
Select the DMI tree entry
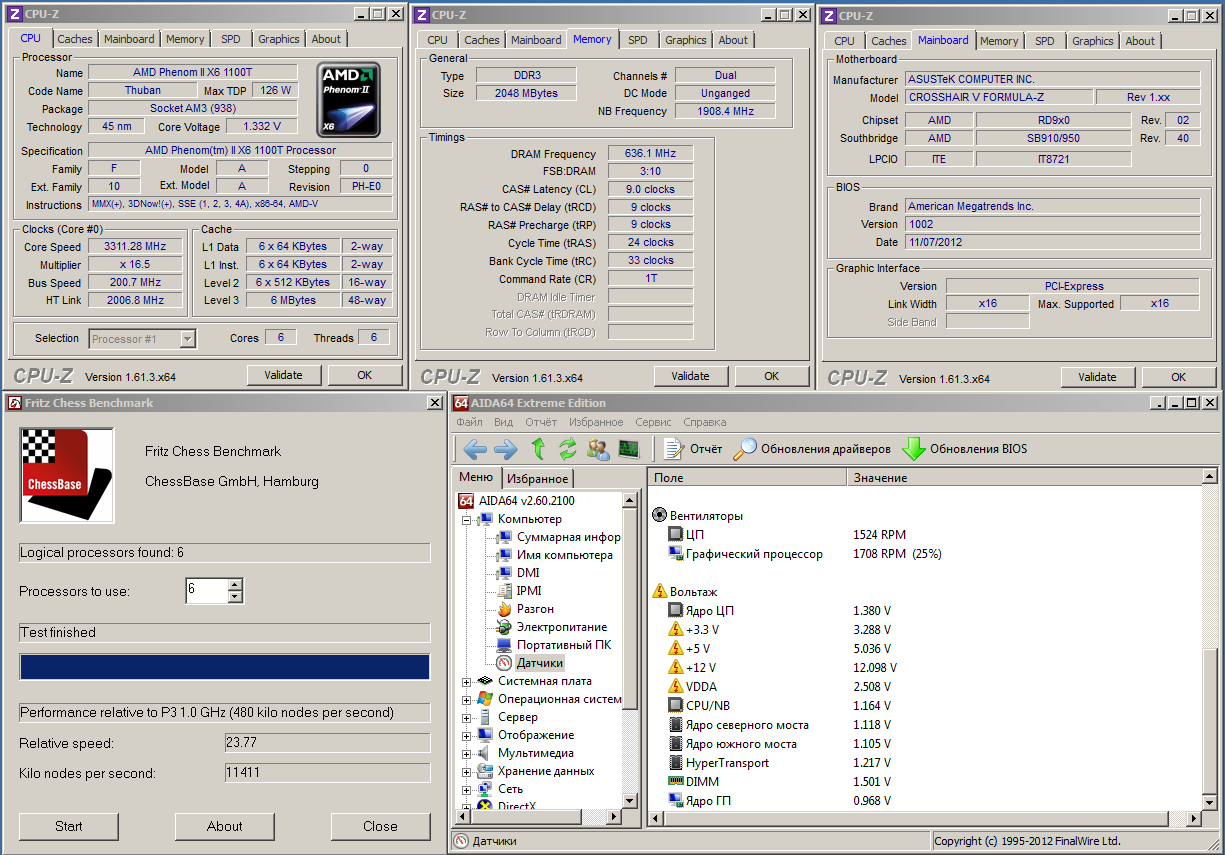(x=518, y=573)
